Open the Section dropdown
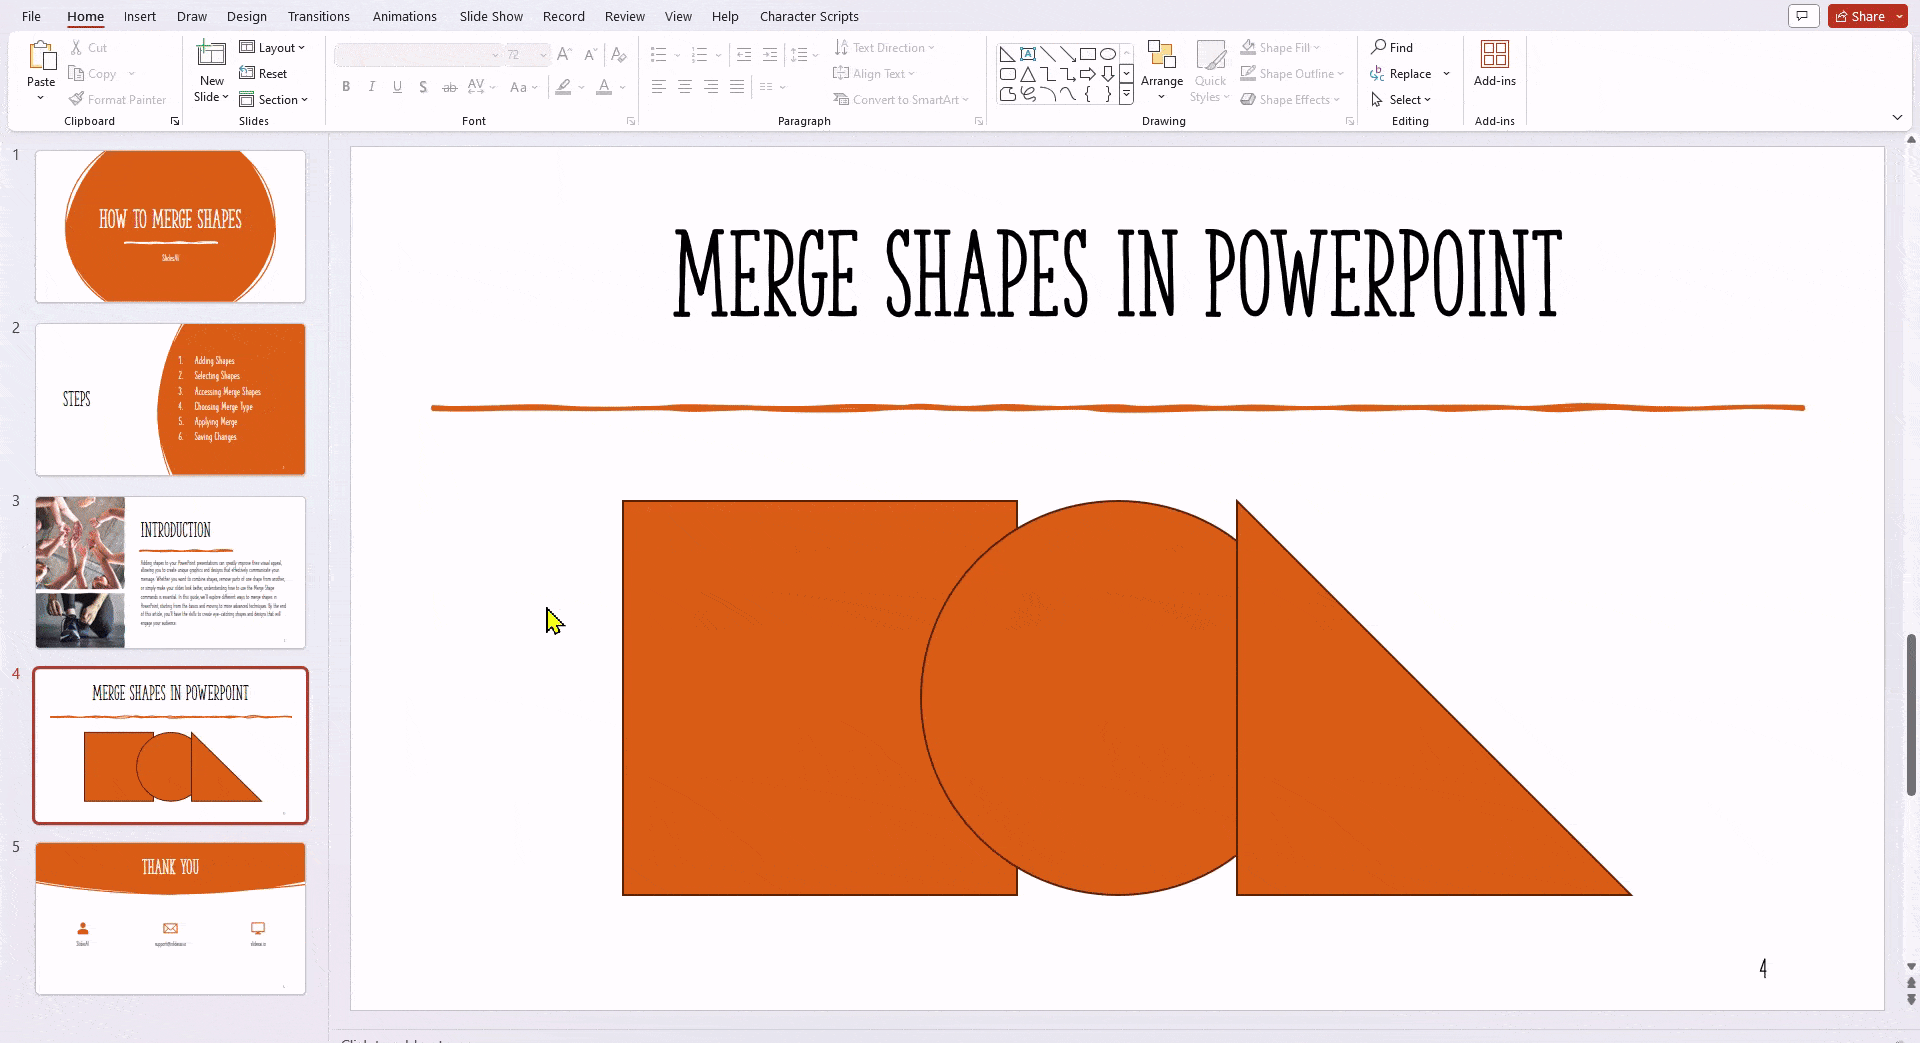The image size is (1920, 1043). (275, 99)
